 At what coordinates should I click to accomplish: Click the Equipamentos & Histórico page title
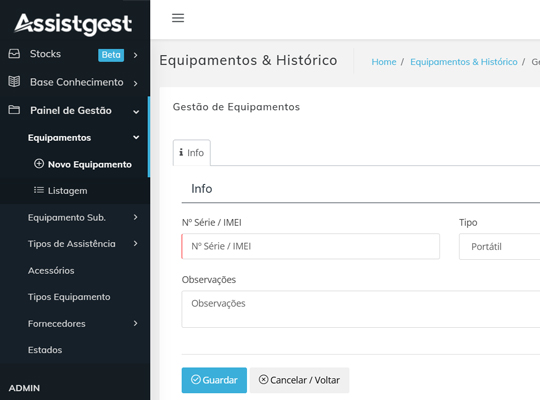pyautogui.click(x=248, y=60)
